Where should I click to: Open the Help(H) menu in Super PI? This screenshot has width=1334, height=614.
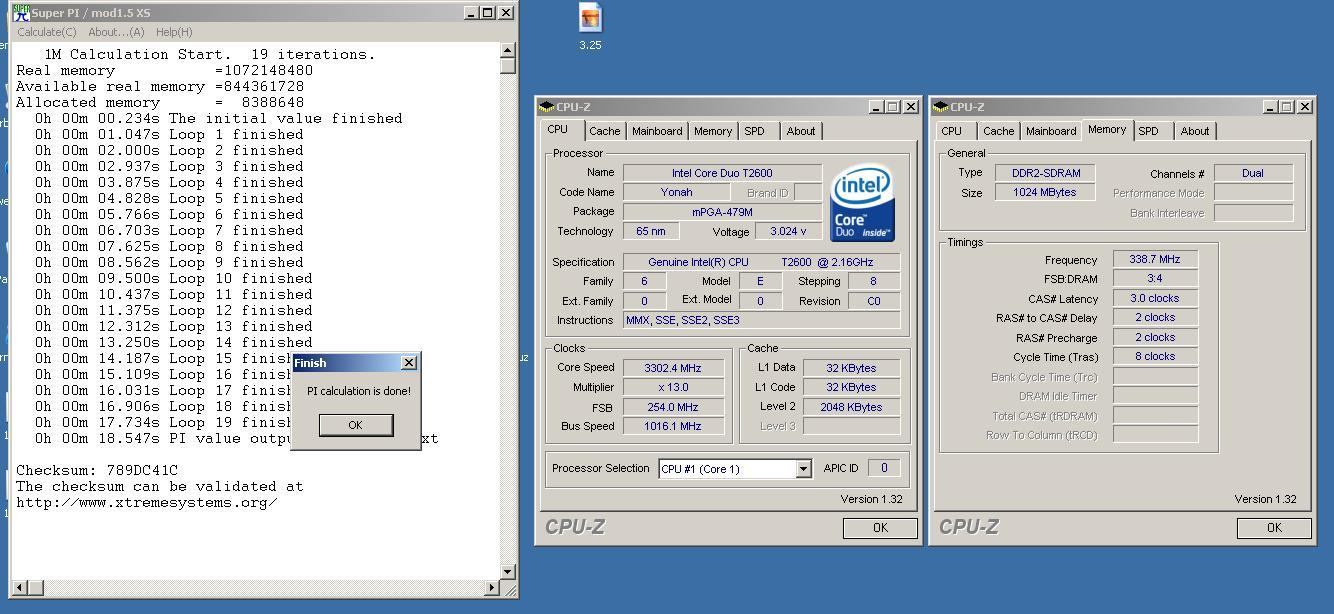(x=174, y=32)
